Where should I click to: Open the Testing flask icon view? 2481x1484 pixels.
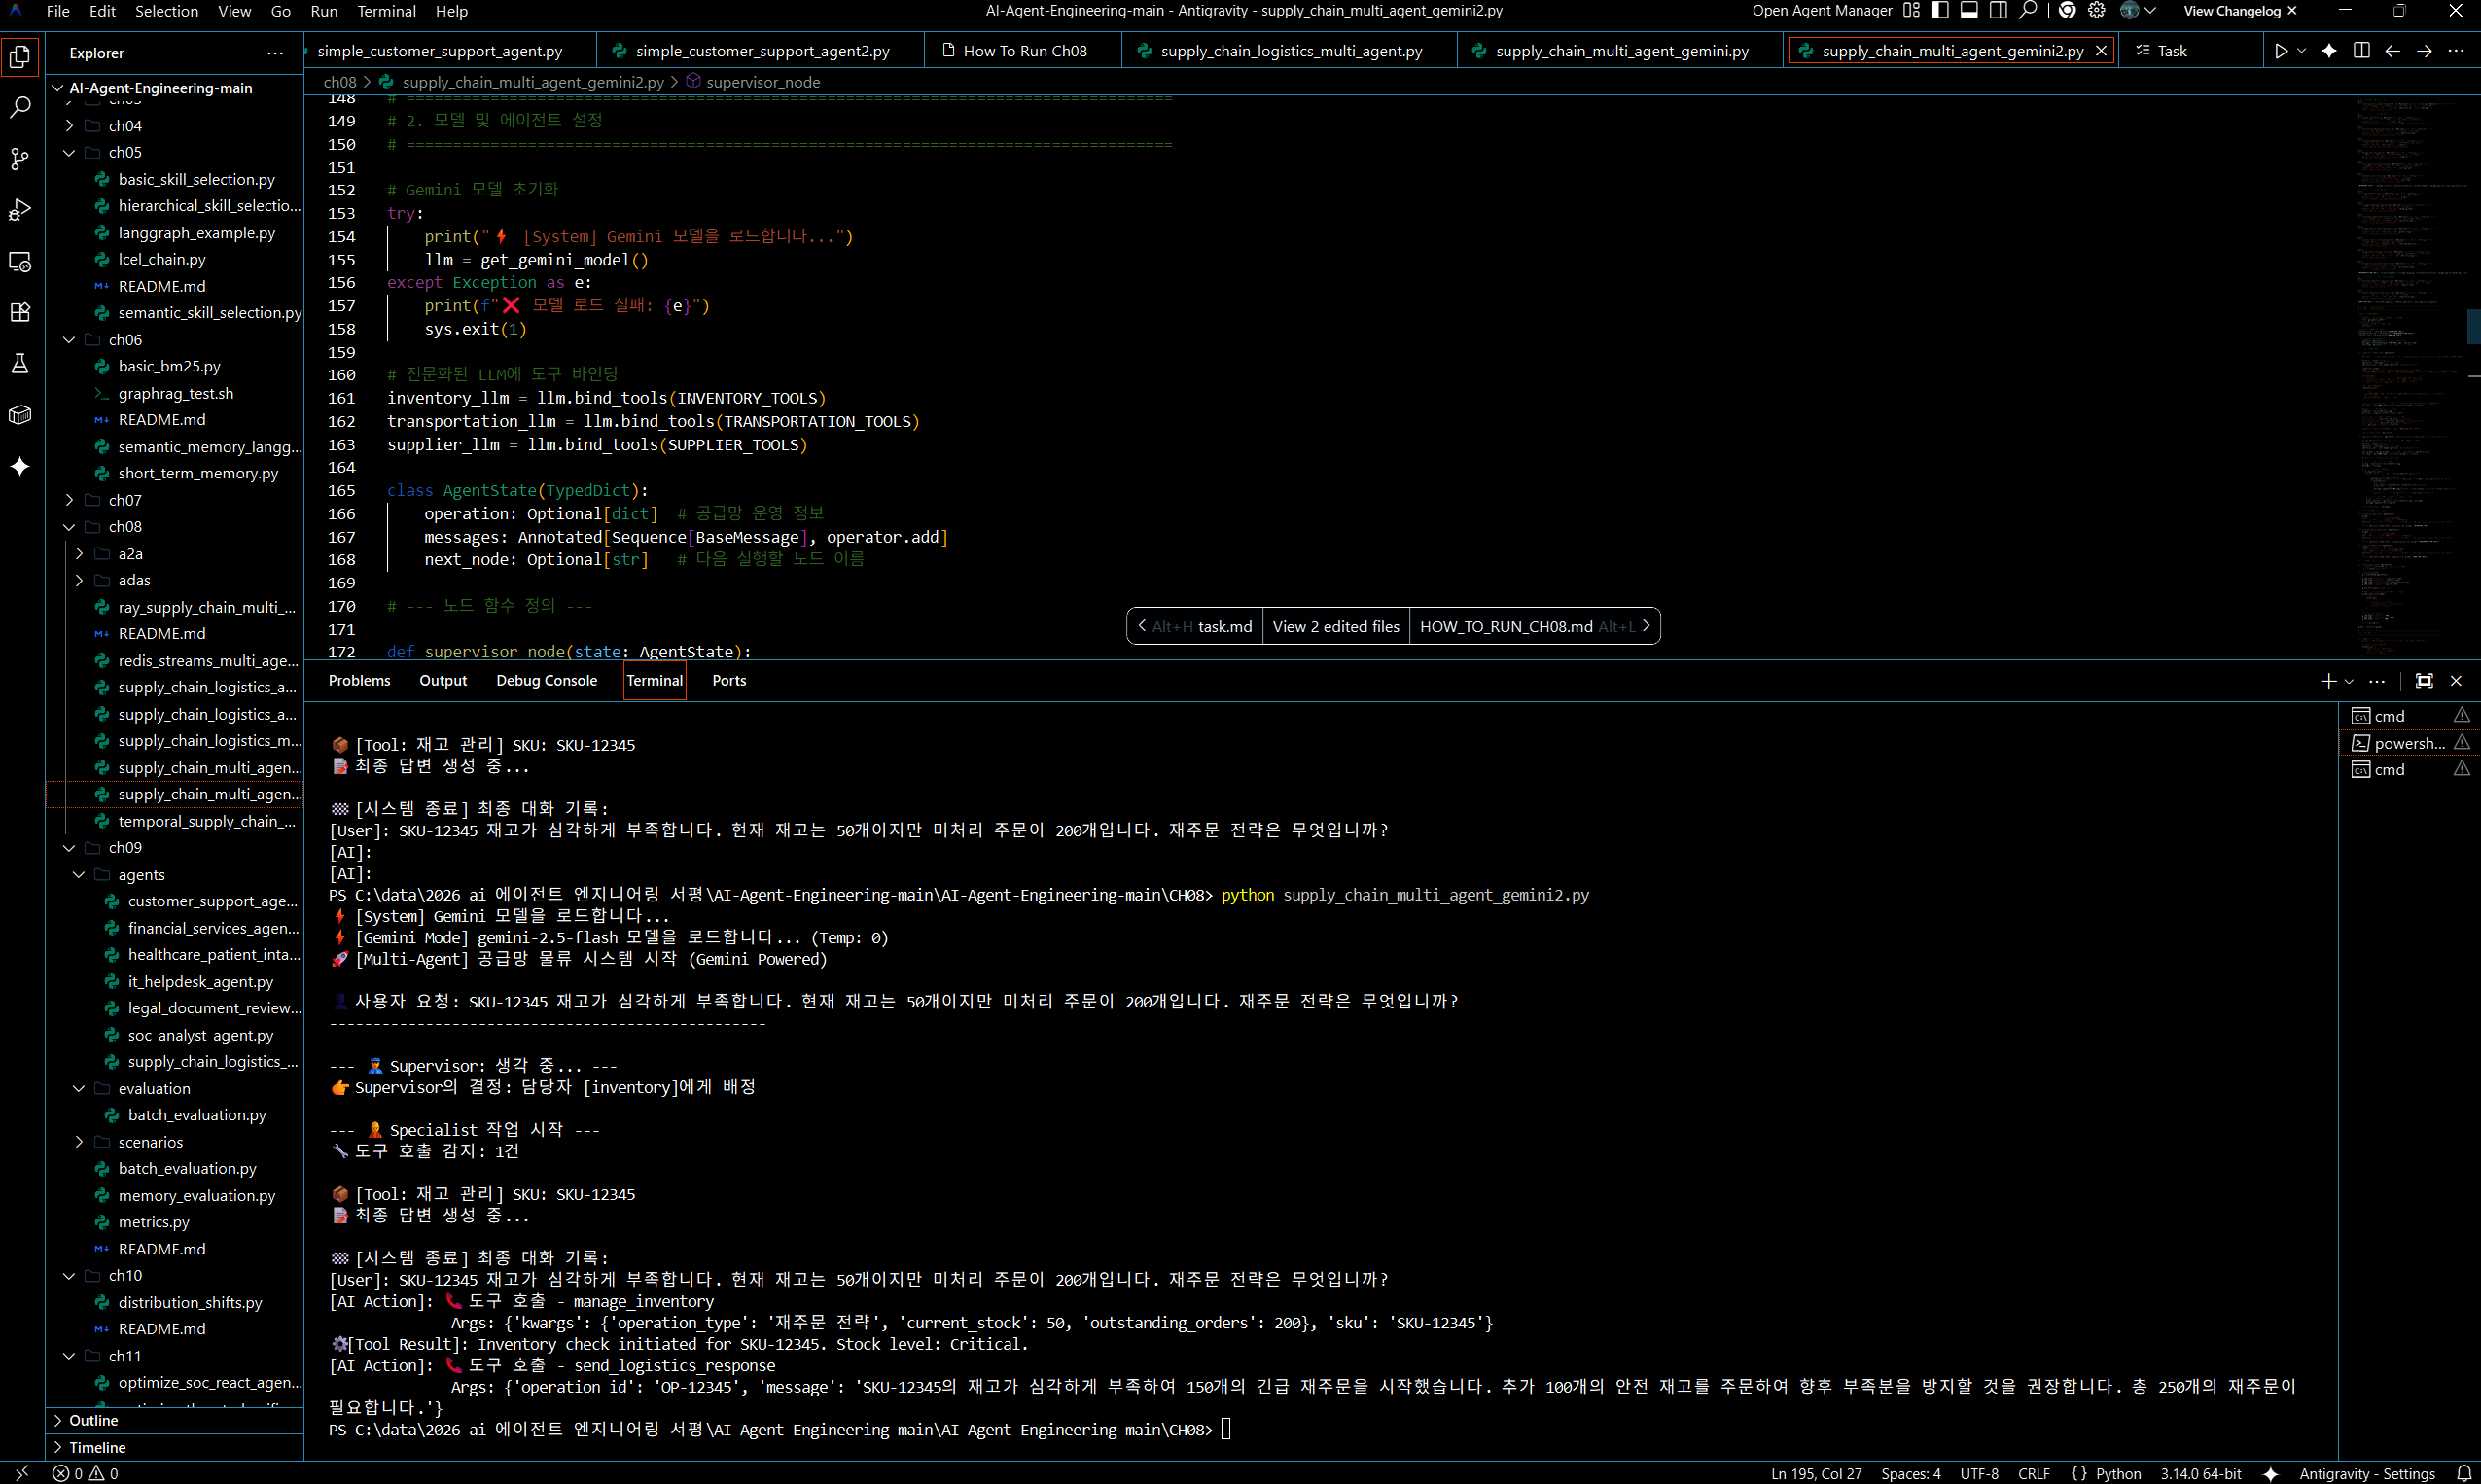coord(20,363)
